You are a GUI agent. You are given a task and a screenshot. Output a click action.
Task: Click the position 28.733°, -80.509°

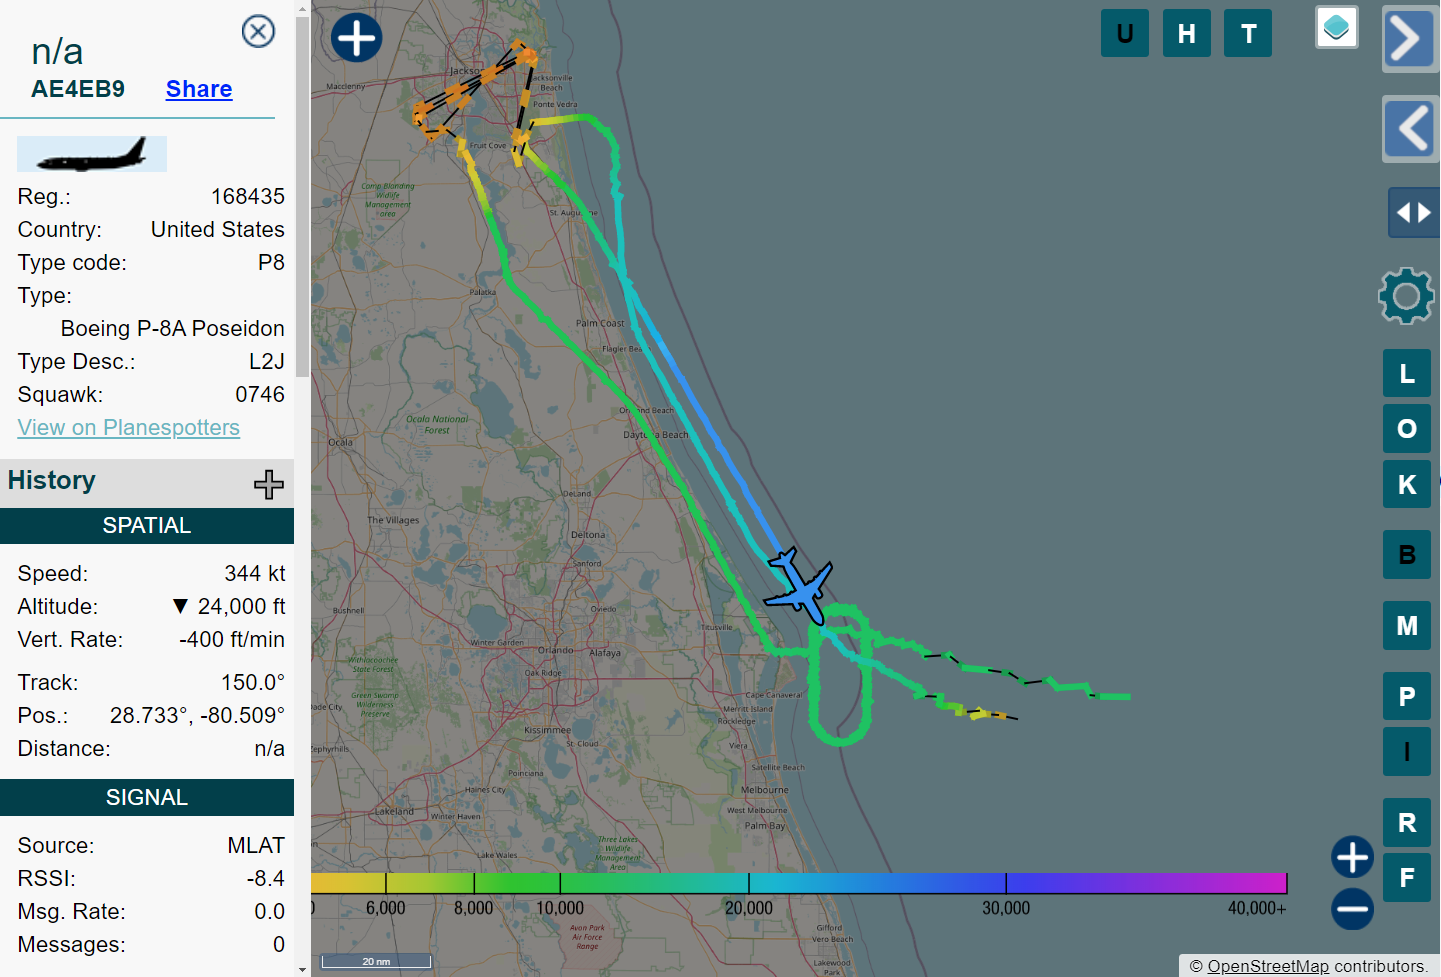(197, 716)
